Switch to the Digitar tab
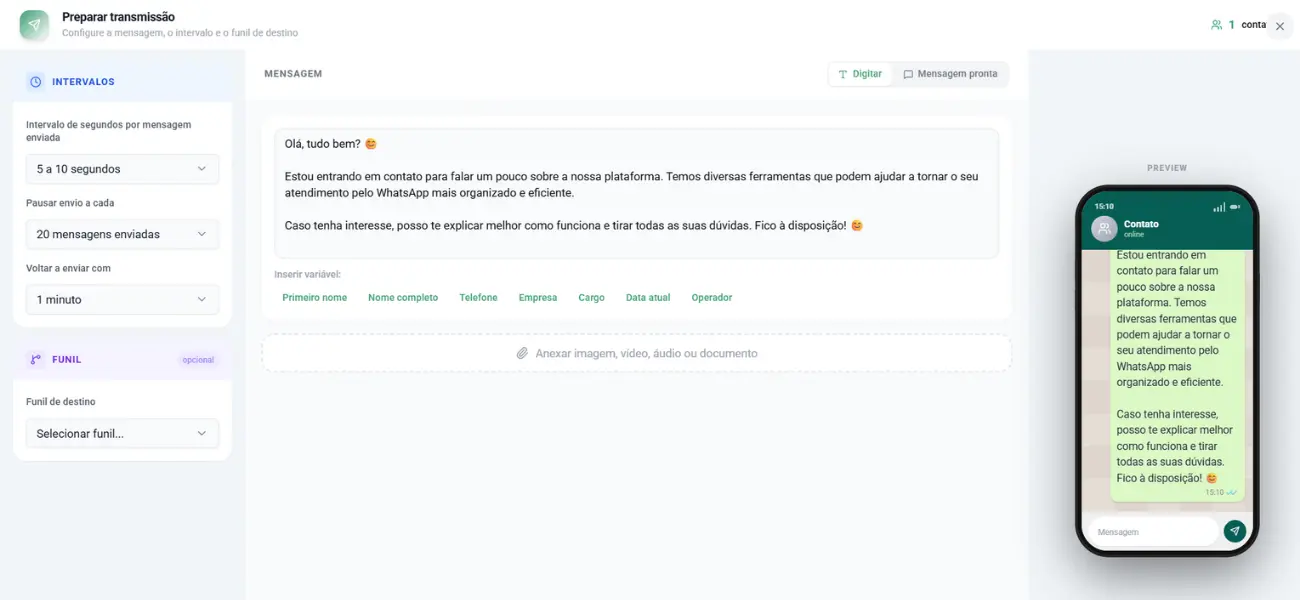 click(860, 74)
